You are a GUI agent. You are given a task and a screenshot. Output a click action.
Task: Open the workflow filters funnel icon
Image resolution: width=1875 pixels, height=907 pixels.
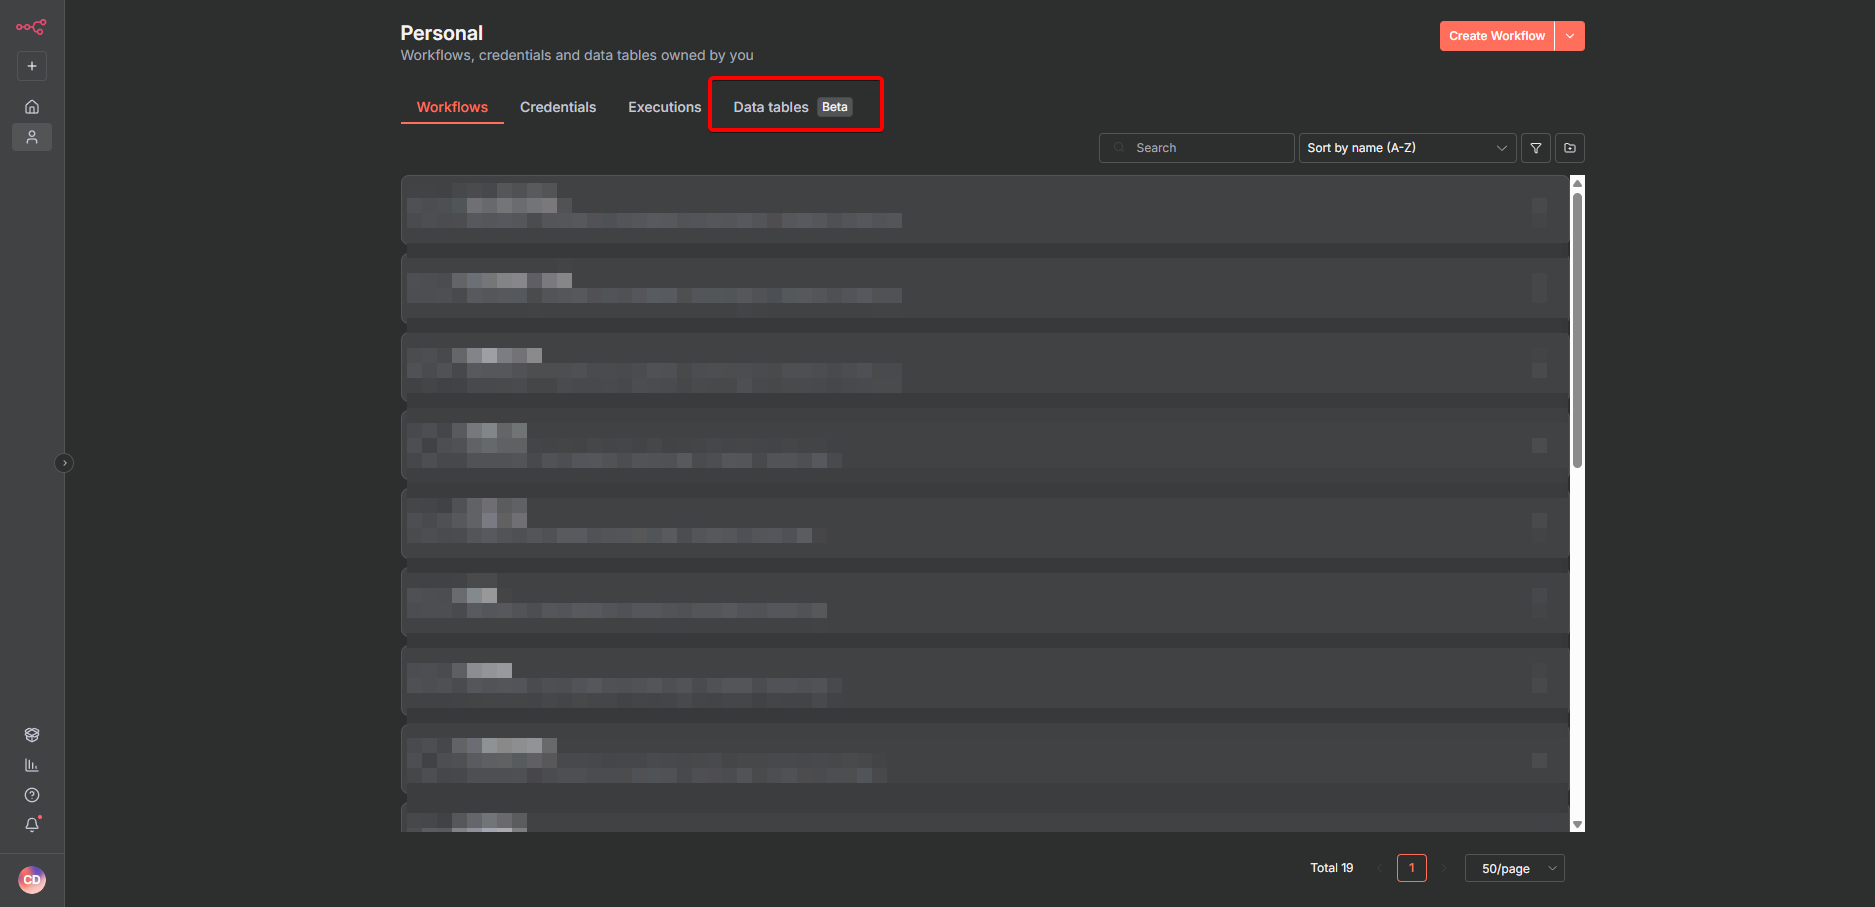point(1536,148)
